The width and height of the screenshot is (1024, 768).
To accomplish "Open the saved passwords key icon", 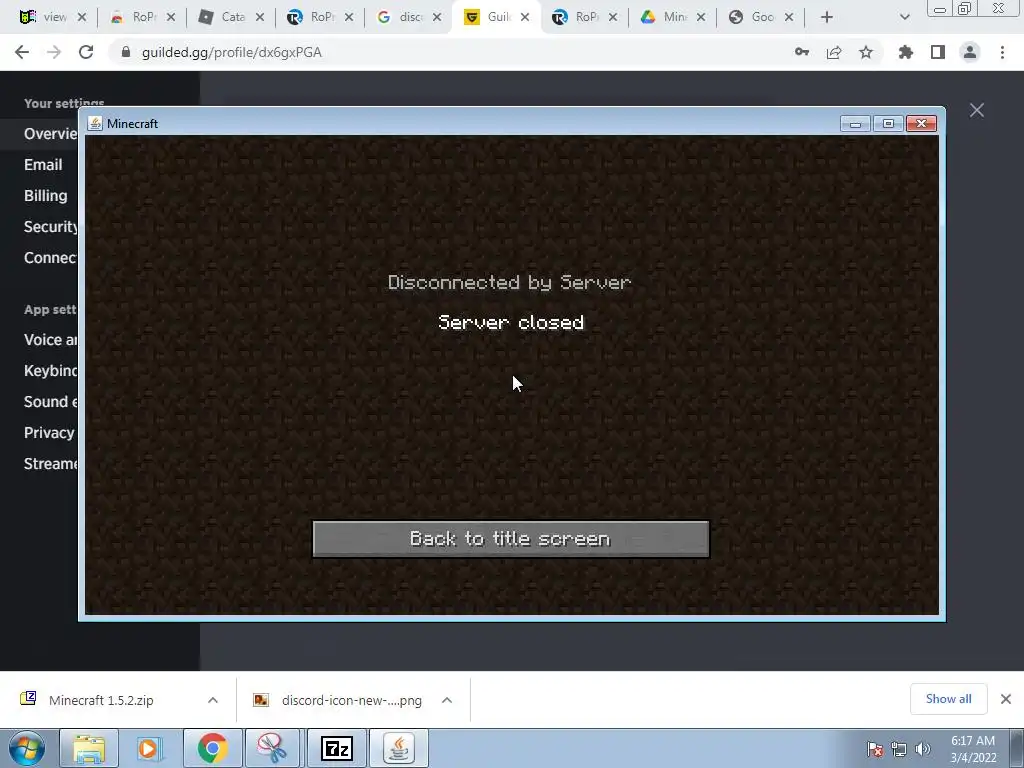I will pos(802,52).
